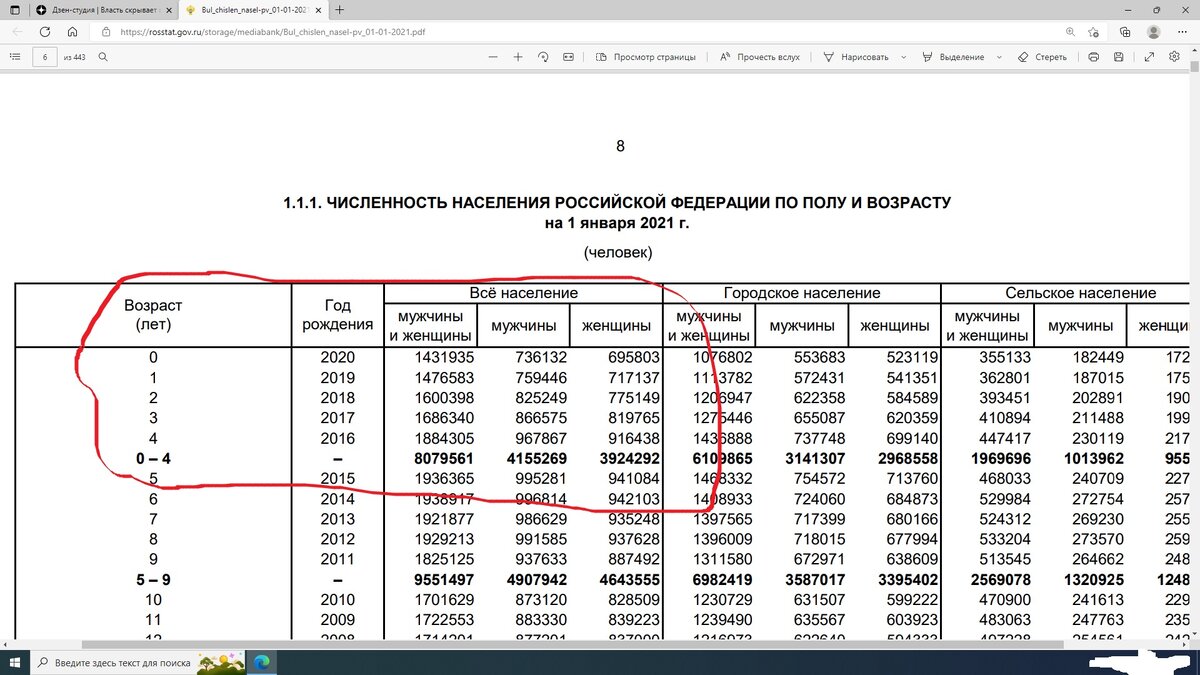
Task: Open print dialog via printer icon
Action: tap(1093, 57)
